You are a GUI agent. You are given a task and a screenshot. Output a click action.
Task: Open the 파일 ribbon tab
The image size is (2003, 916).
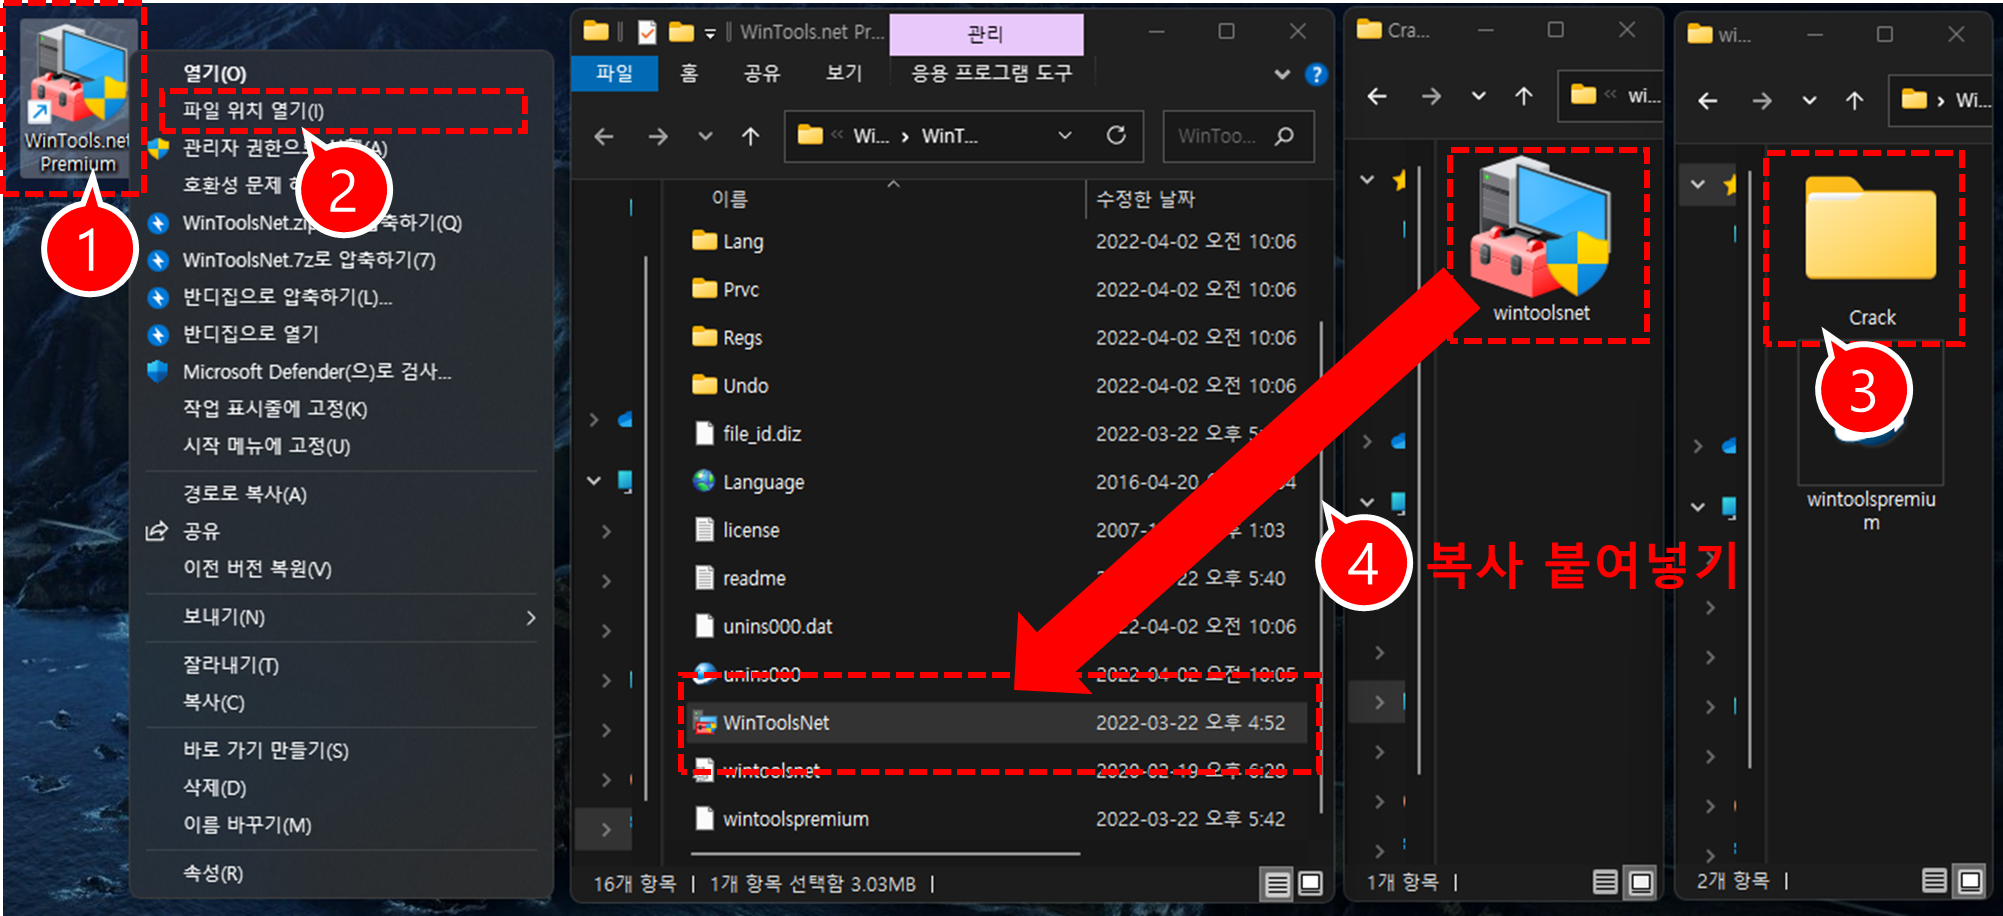point(614,73)
